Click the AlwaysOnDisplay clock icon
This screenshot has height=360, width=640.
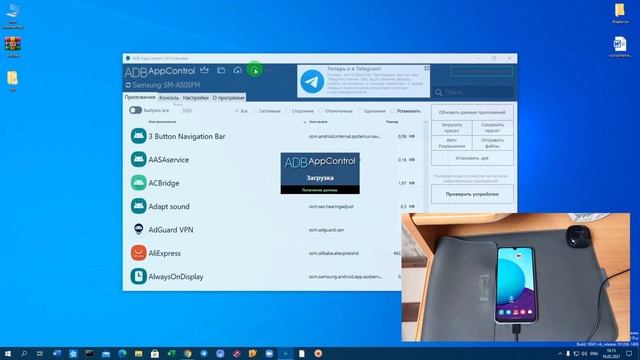138,276
